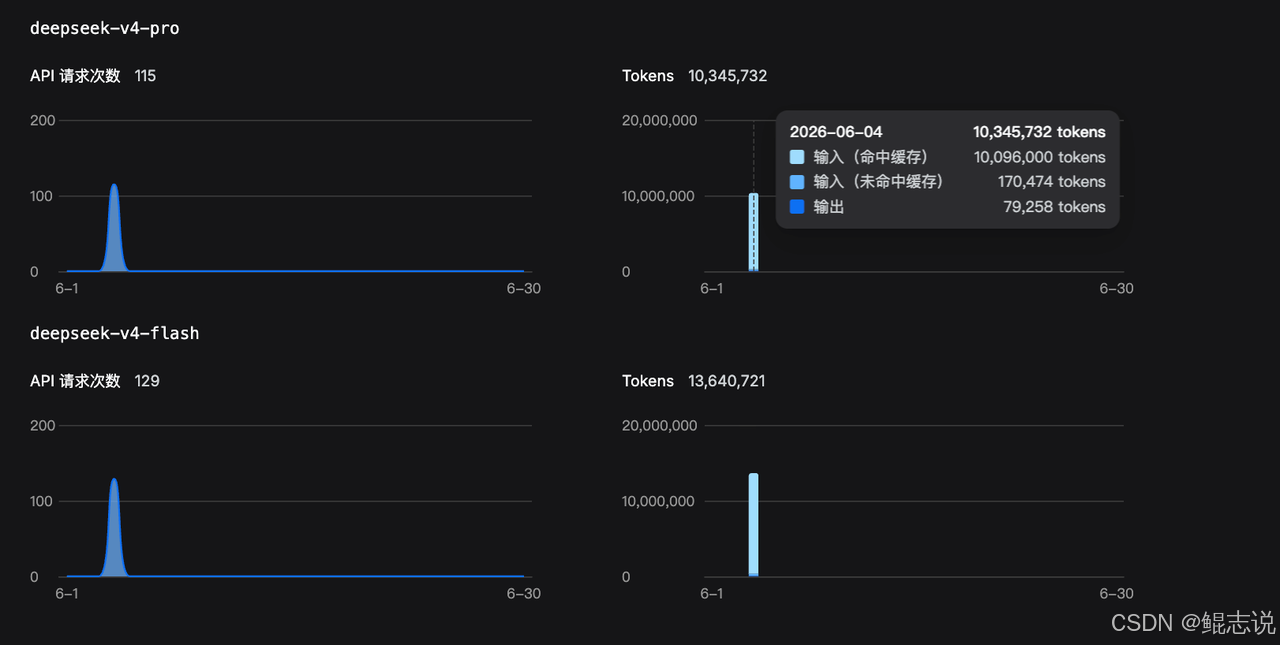1280x645 pixels.
Task: Select the deepseek-v4-pro model heading
Action: (x=105, y=28)
